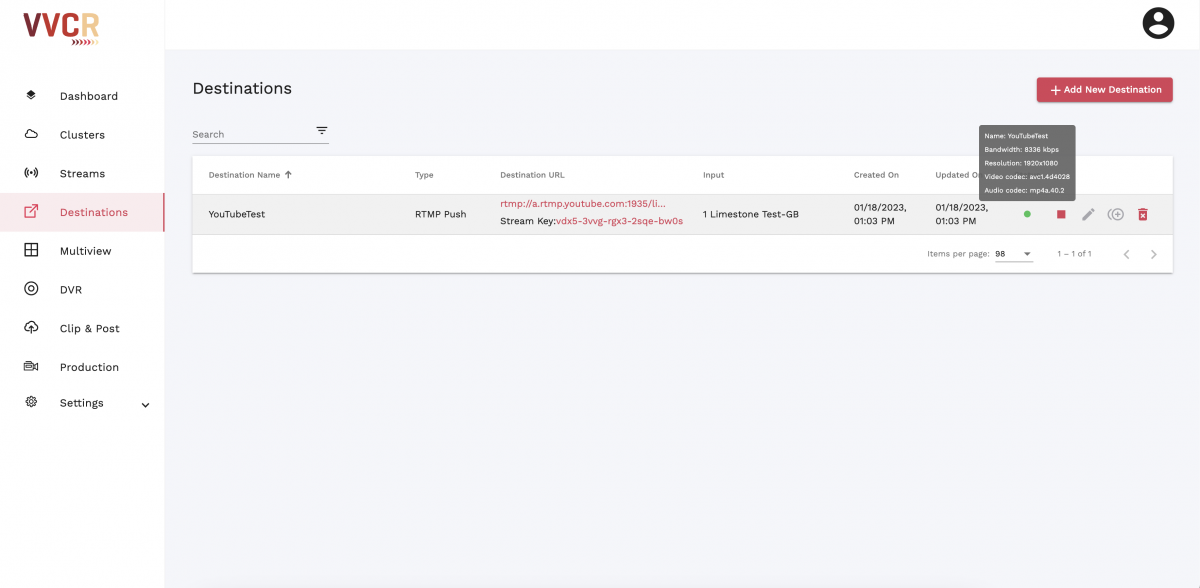Viewport: 1200px width, 588px height.
Task: Click the Production camera icon
Action: [x=31, y=366]
